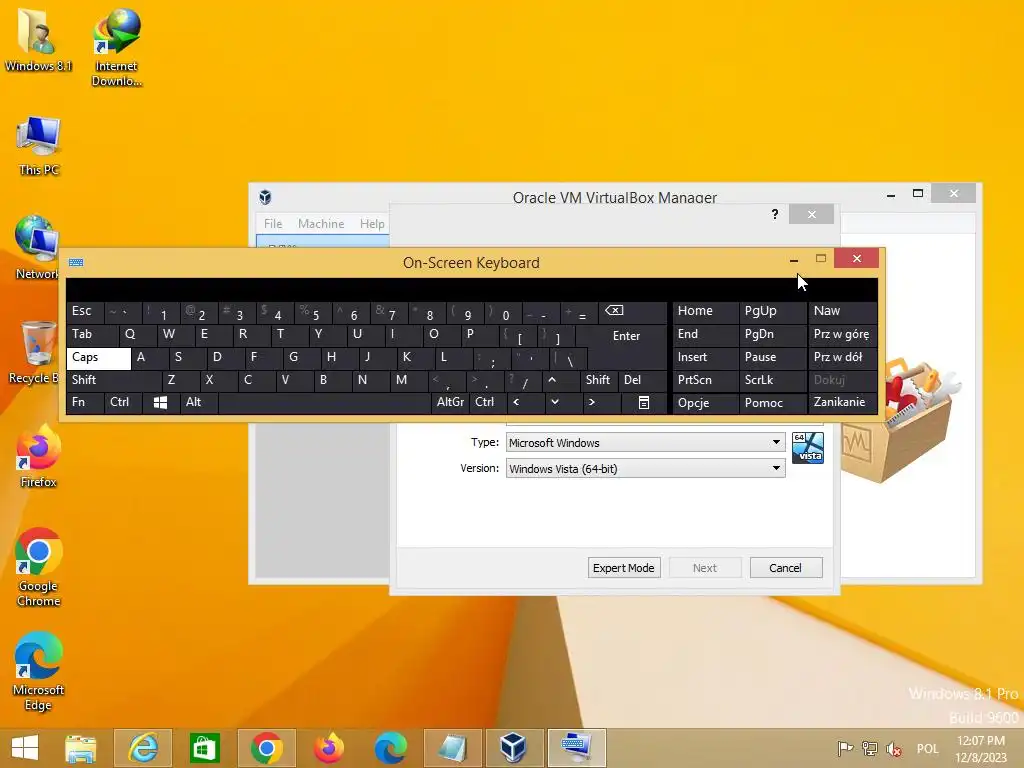The height and width of the screenshot is (768, 1024).
Task: Launch Microsoft Edge from desktop shortcut
Action: [x=39, y=671]
